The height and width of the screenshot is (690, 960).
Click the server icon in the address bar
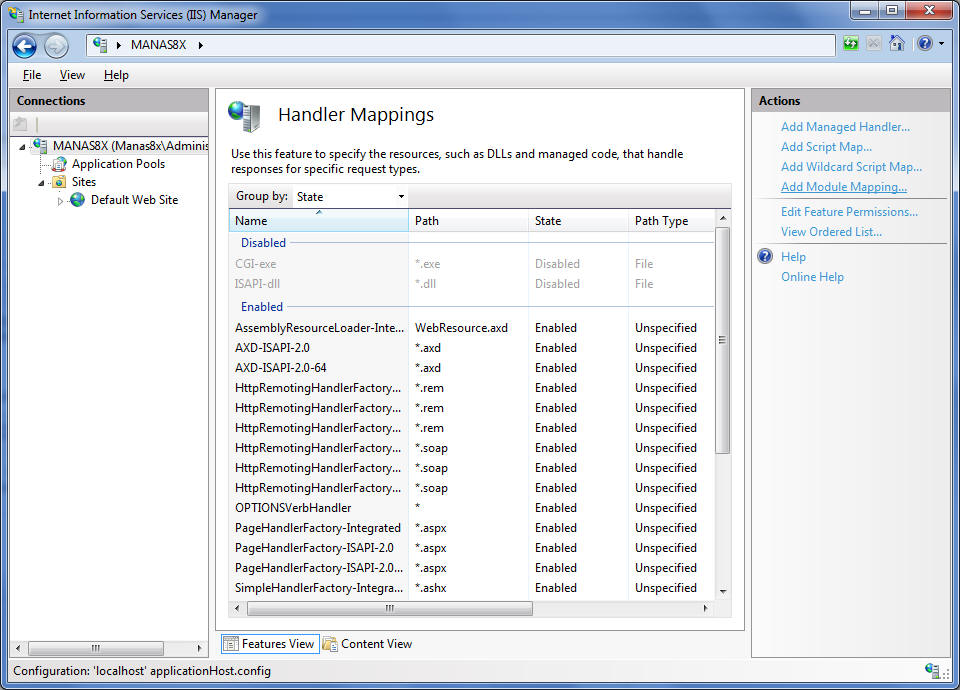pyautogui.click(x=100, y=45)
